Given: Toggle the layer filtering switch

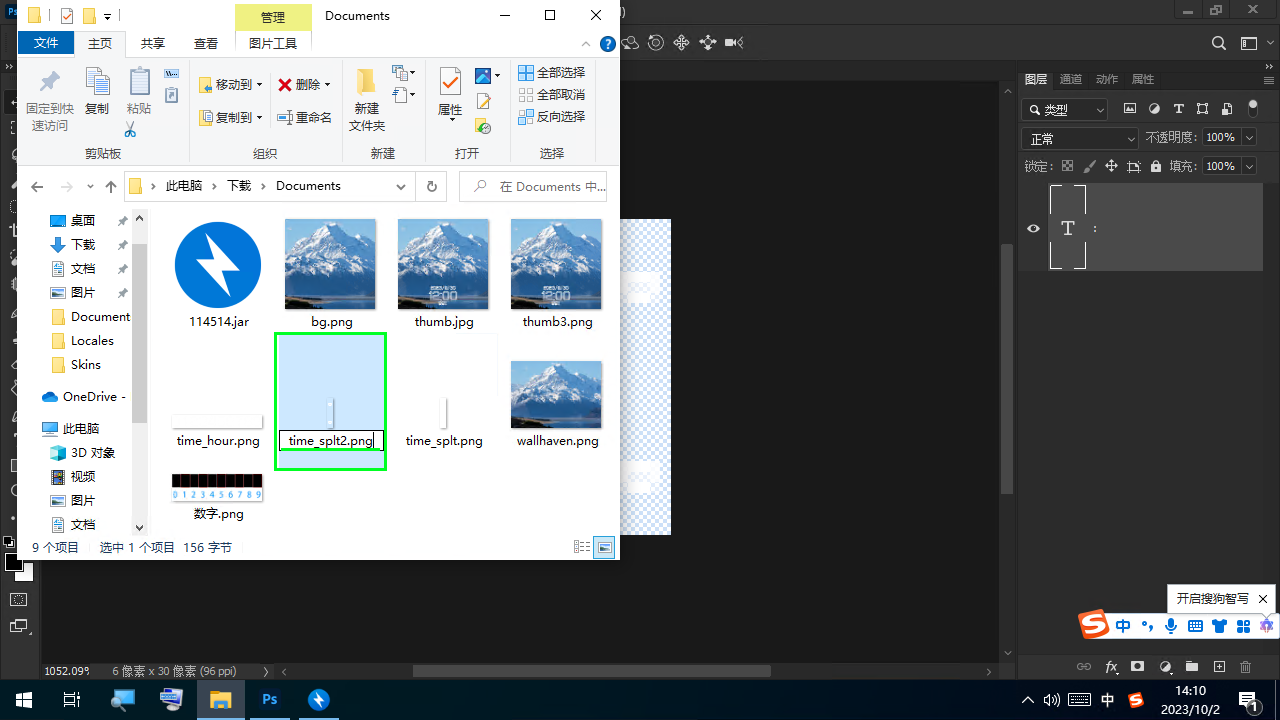Looking at the screenshot, I should point(1253,109).
